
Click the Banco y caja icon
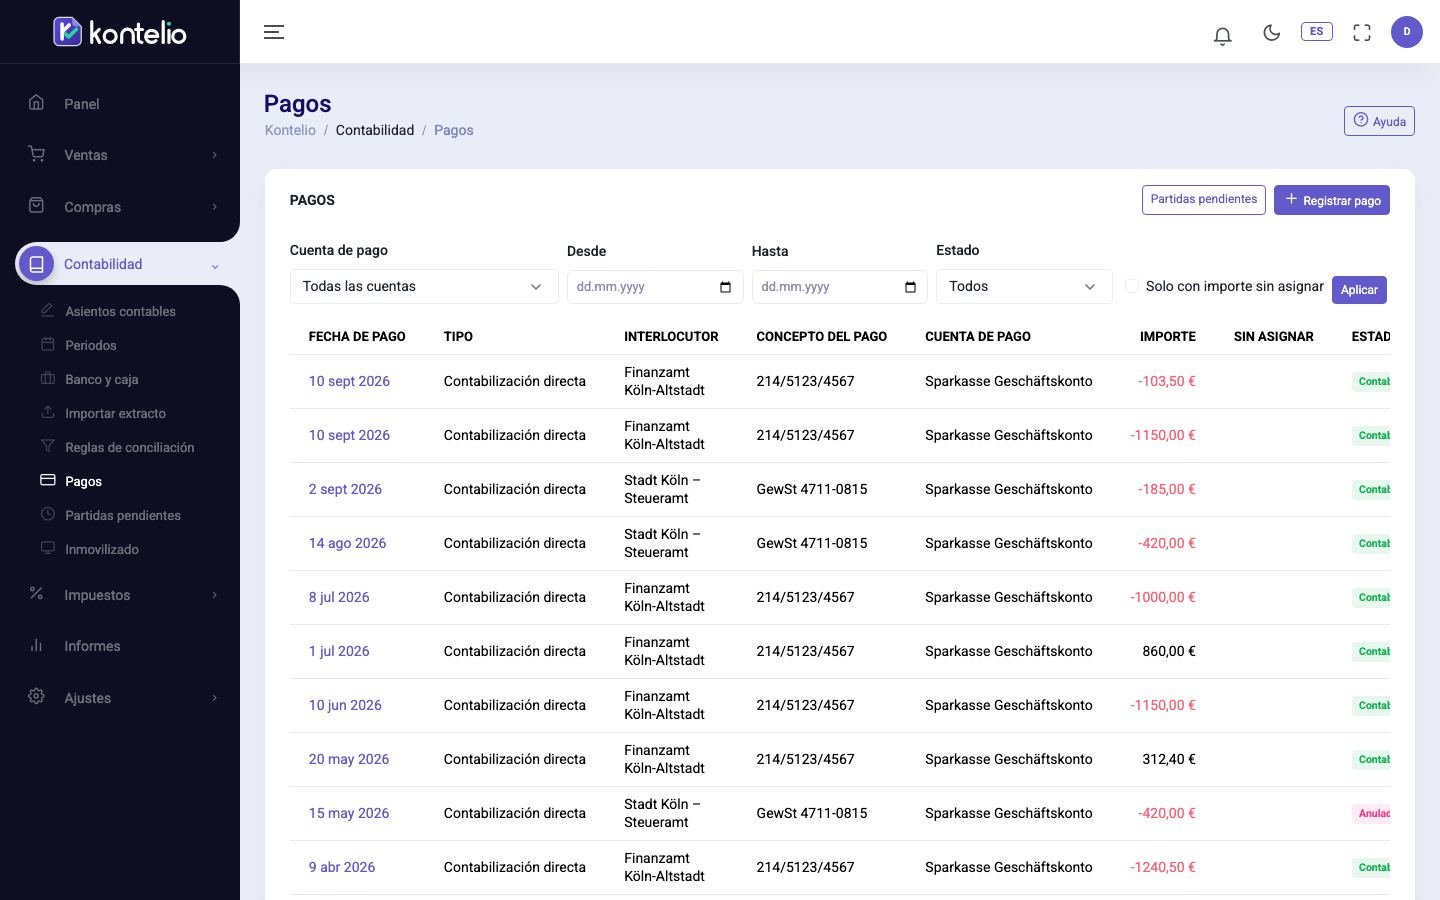coord(47,378)
